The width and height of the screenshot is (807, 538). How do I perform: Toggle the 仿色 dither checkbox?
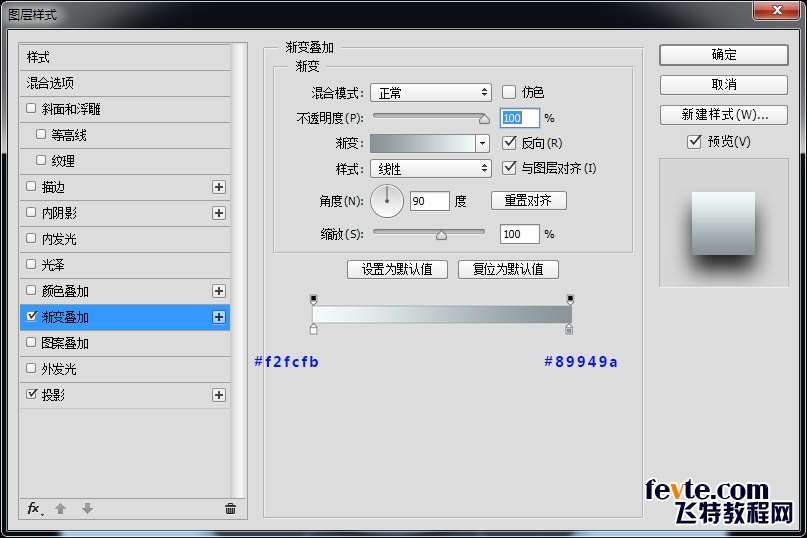coord(508,92)
